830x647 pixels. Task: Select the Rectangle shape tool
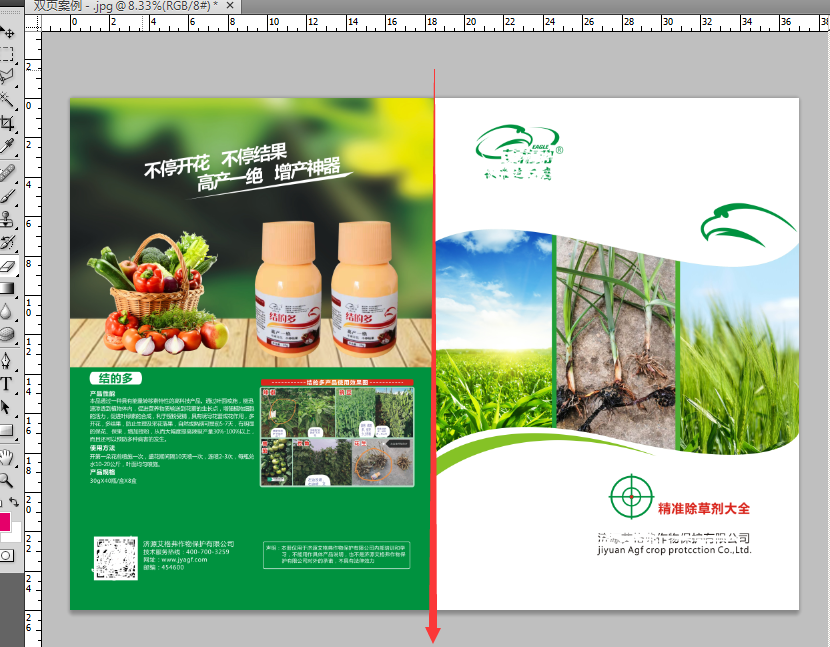(x=7, y=430)
